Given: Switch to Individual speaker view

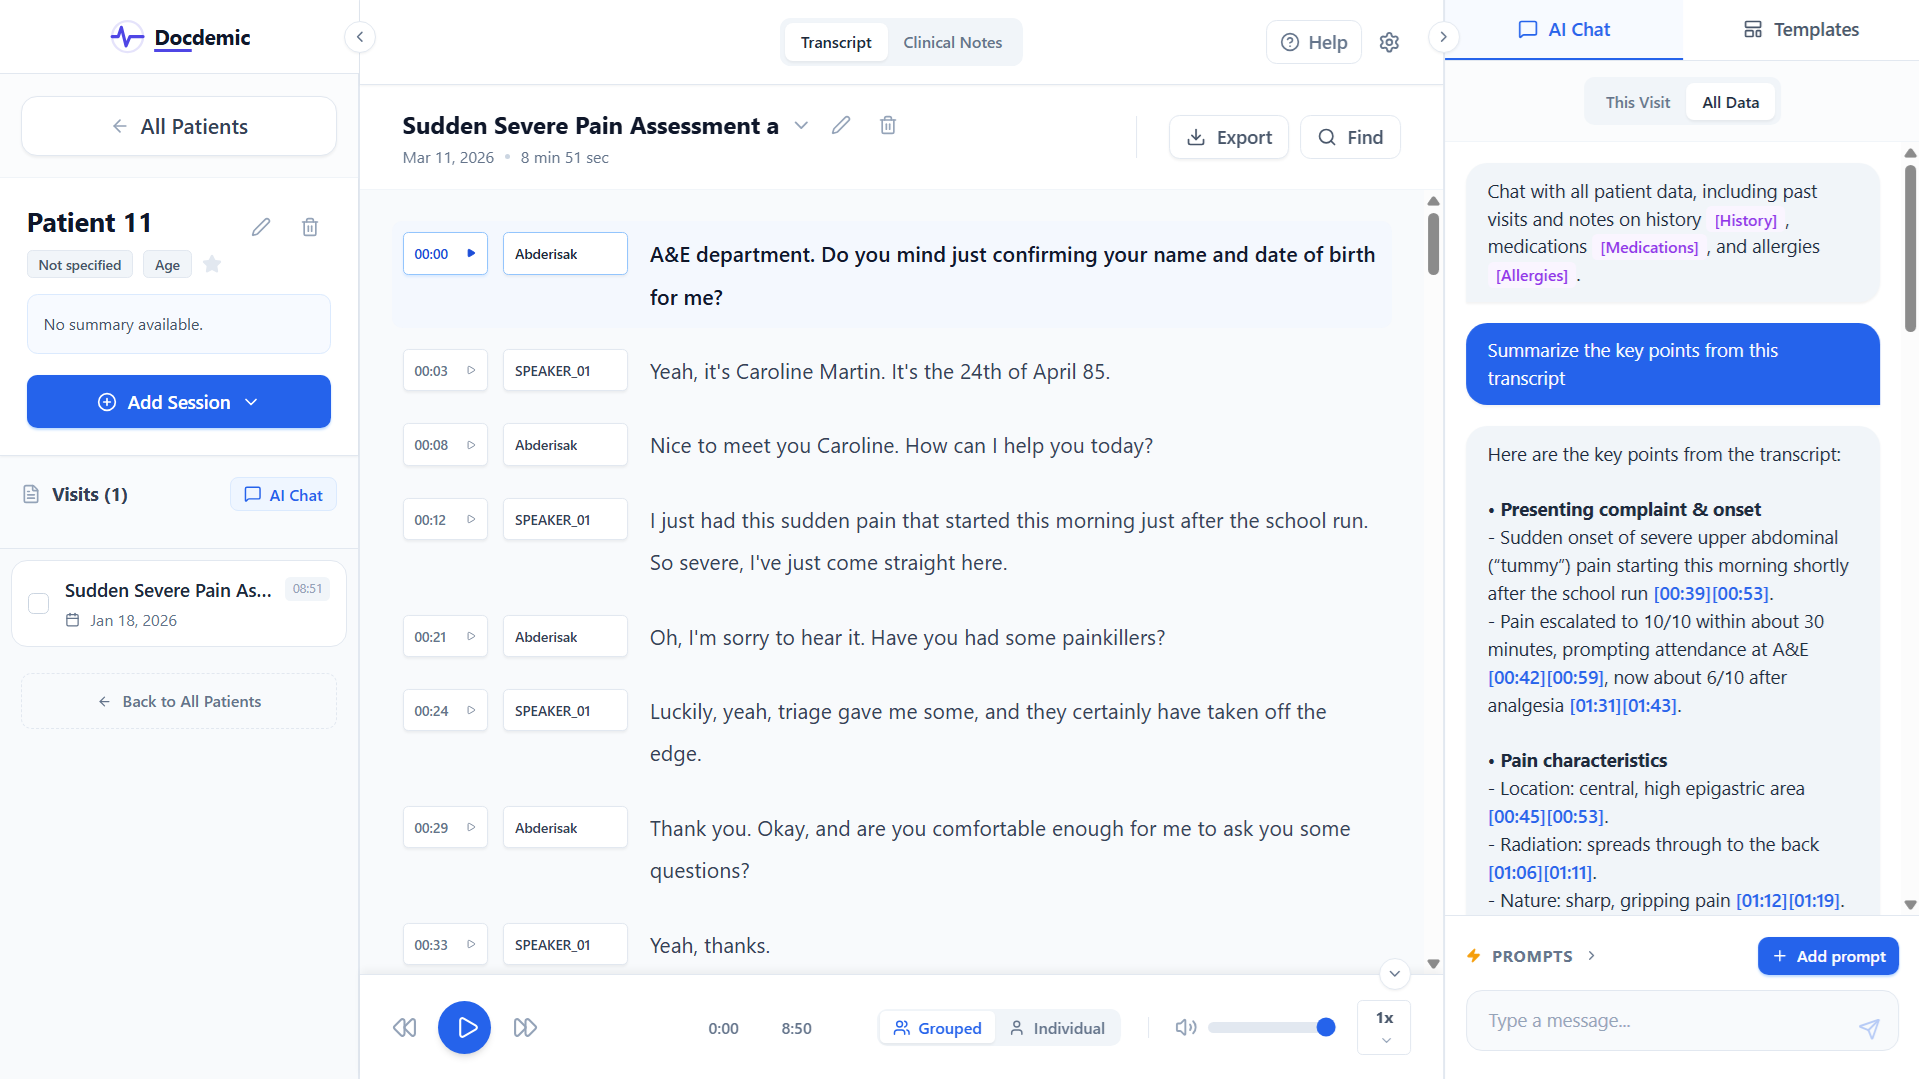Looking at the screenshot, I should tap(1057, 1028).
